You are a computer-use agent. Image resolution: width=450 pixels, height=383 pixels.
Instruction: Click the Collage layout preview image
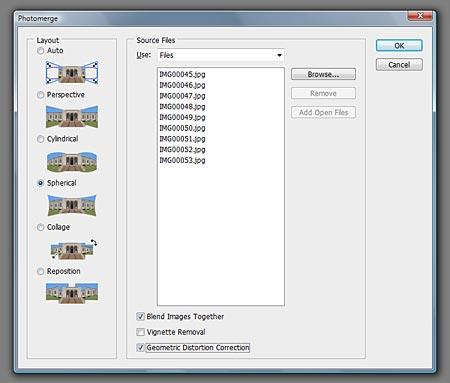73,249
